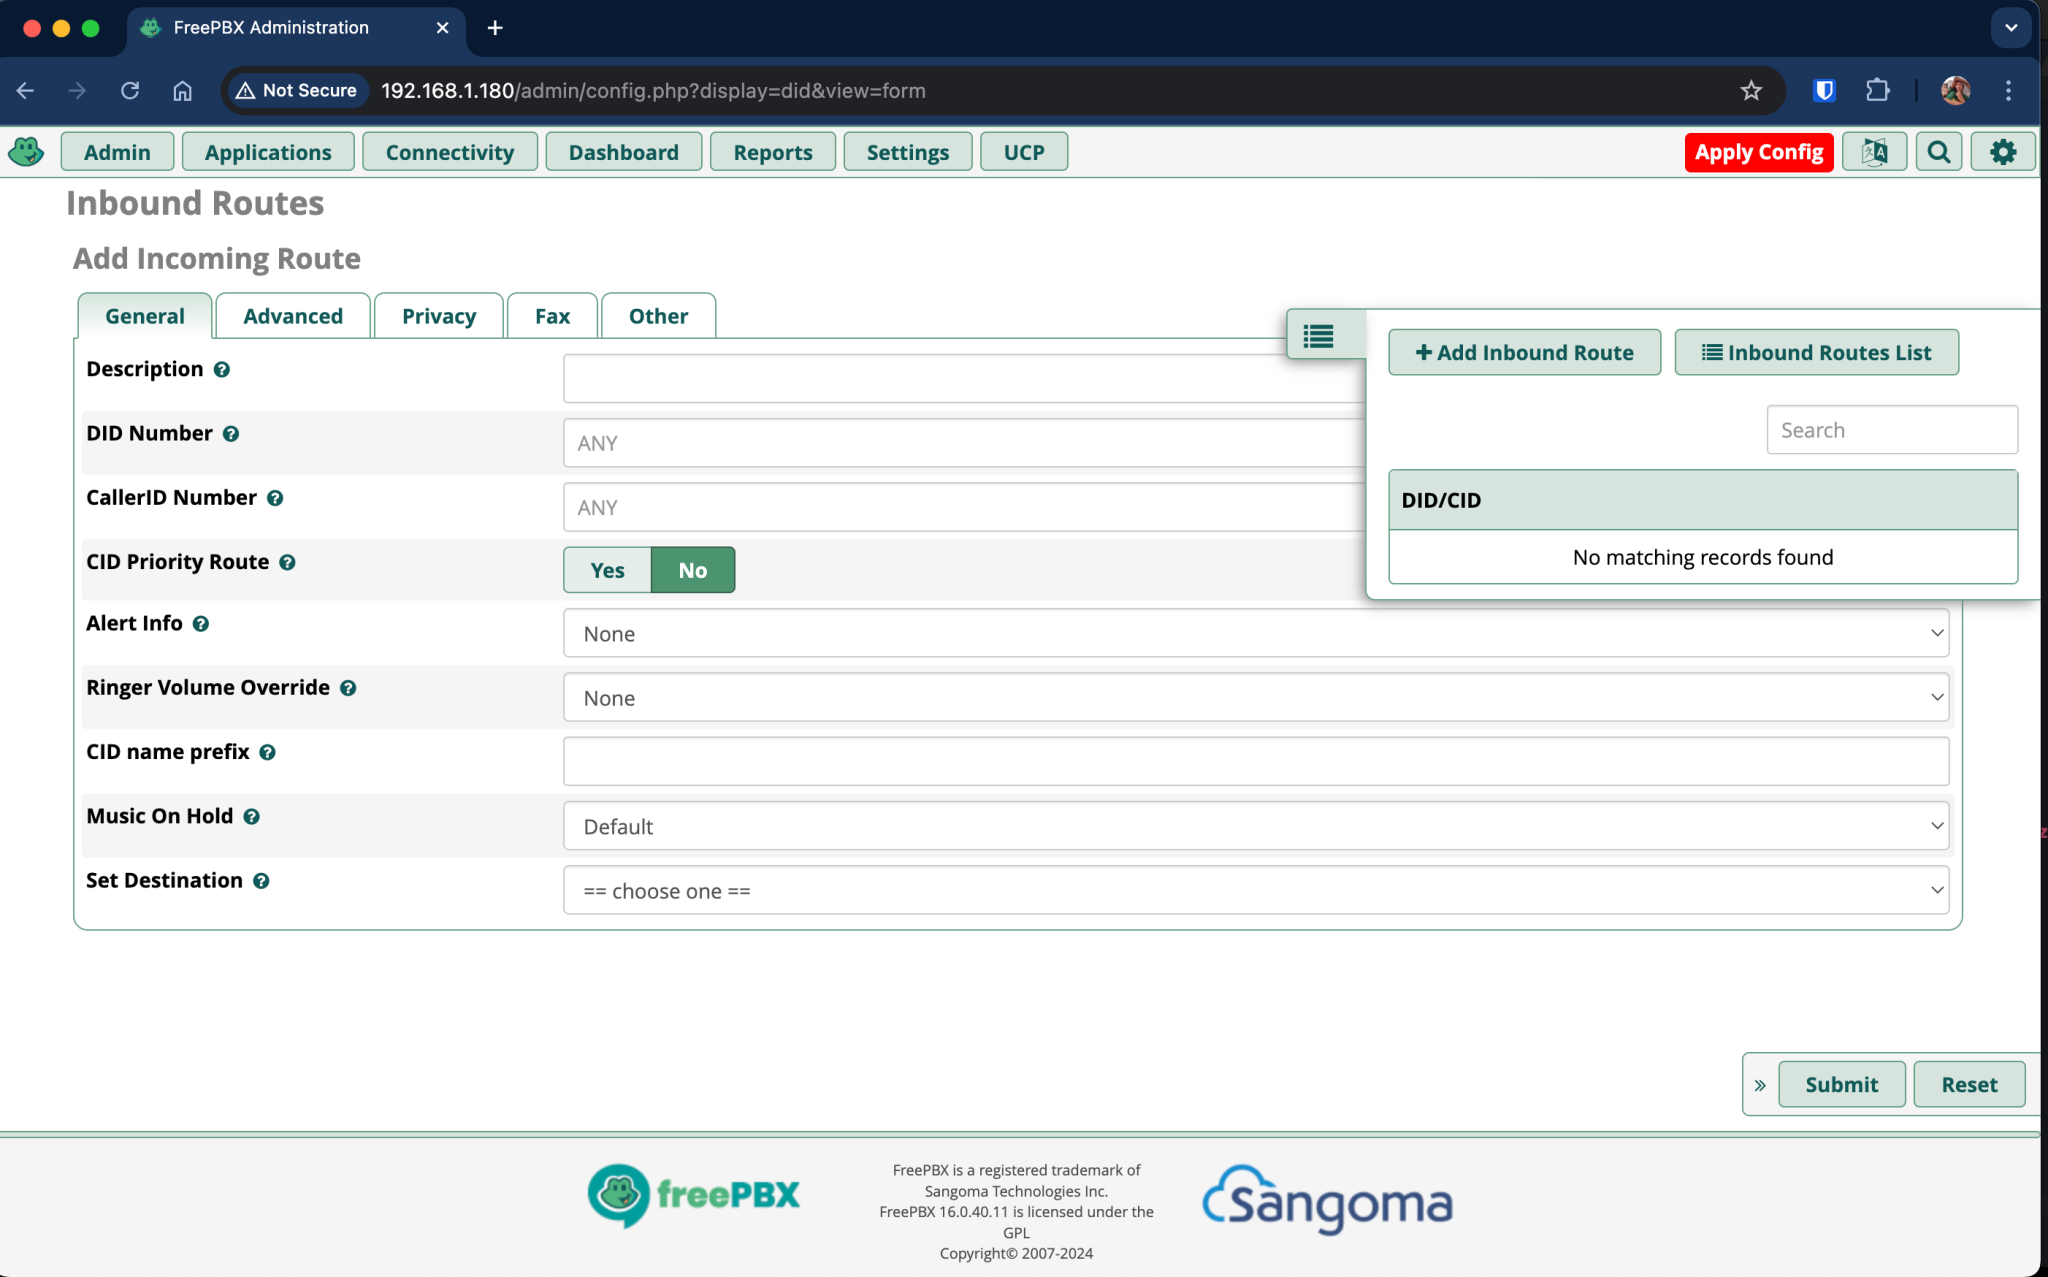Viewport: 2048px width, 1277px height.
Task: Click the help icon next to Description
Action: (221, 369)
